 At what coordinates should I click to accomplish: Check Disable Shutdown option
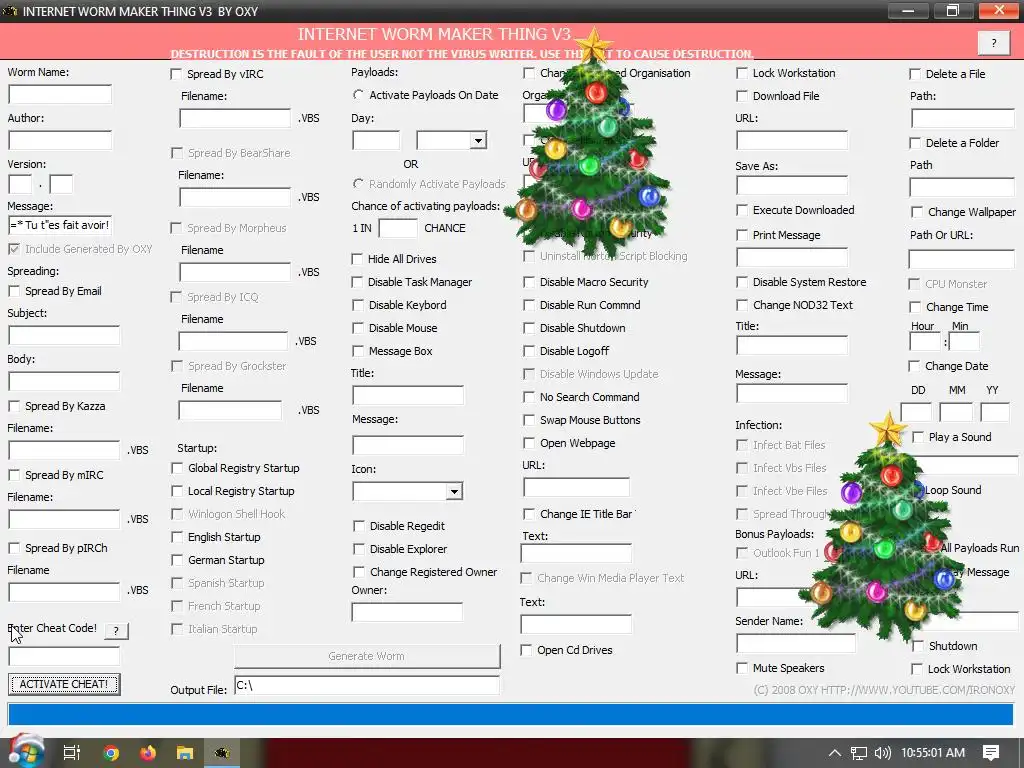(x=529, y=328)
